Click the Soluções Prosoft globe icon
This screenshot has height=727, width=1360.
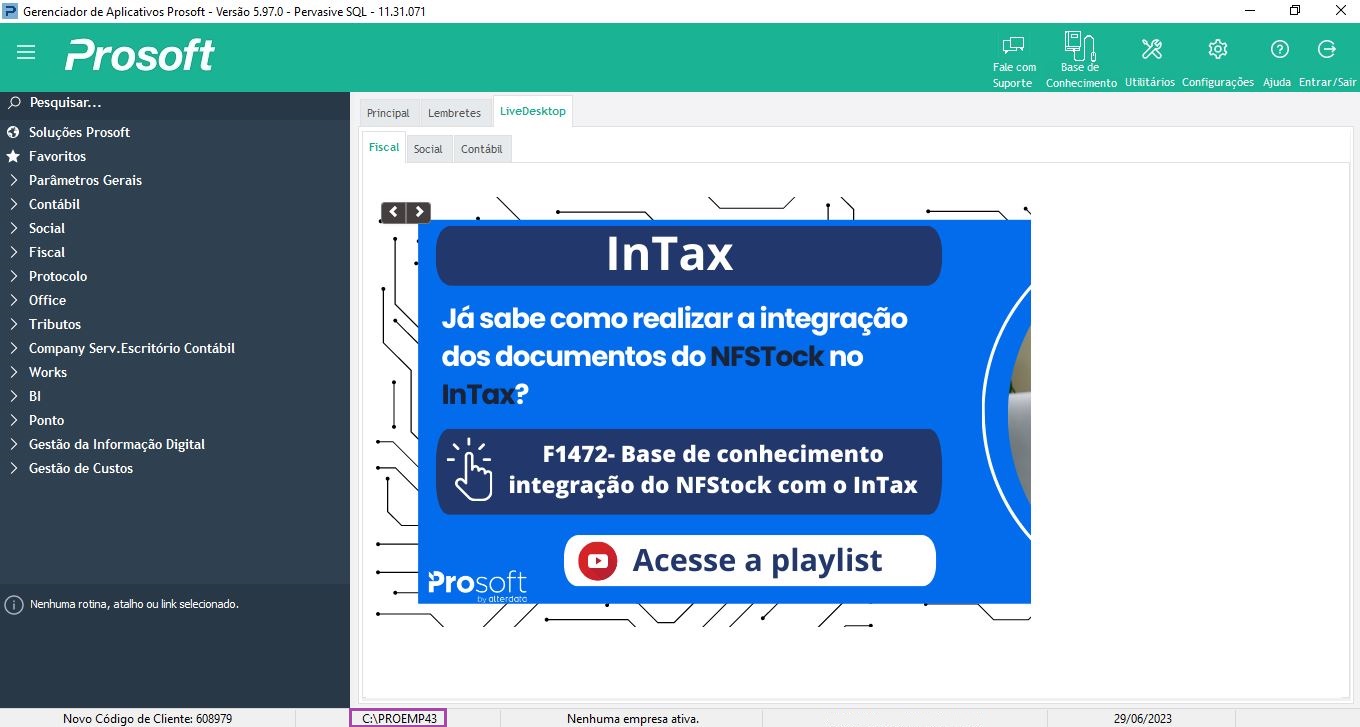click(14, 132)
